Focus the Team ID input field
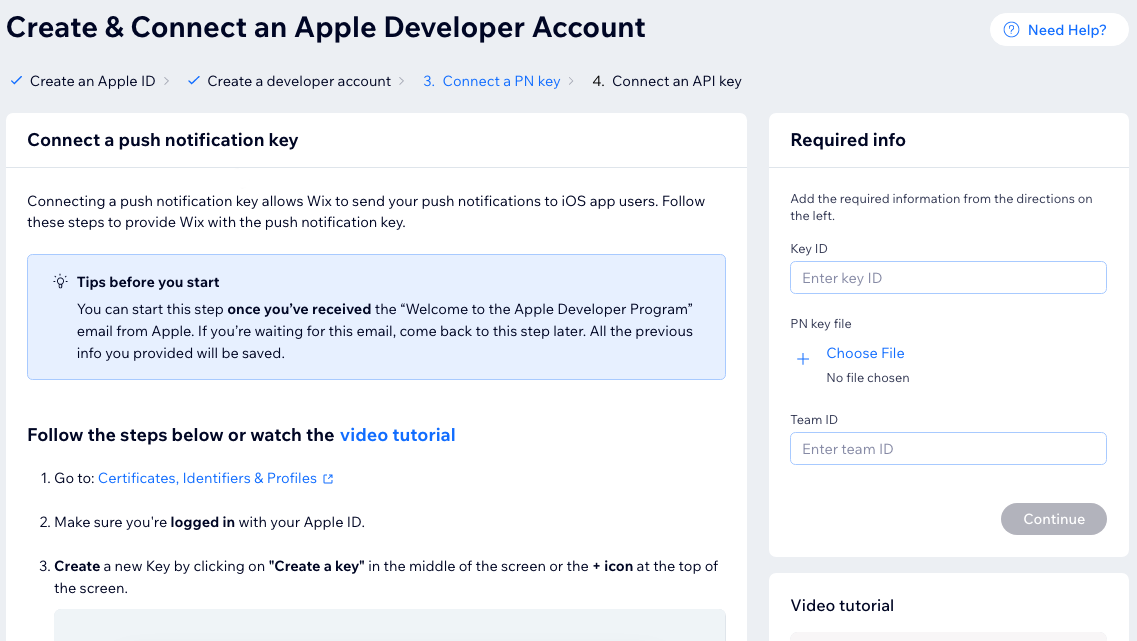Image resolution: width=1137 pixels, height=641 pixels. tap(948, 449)
